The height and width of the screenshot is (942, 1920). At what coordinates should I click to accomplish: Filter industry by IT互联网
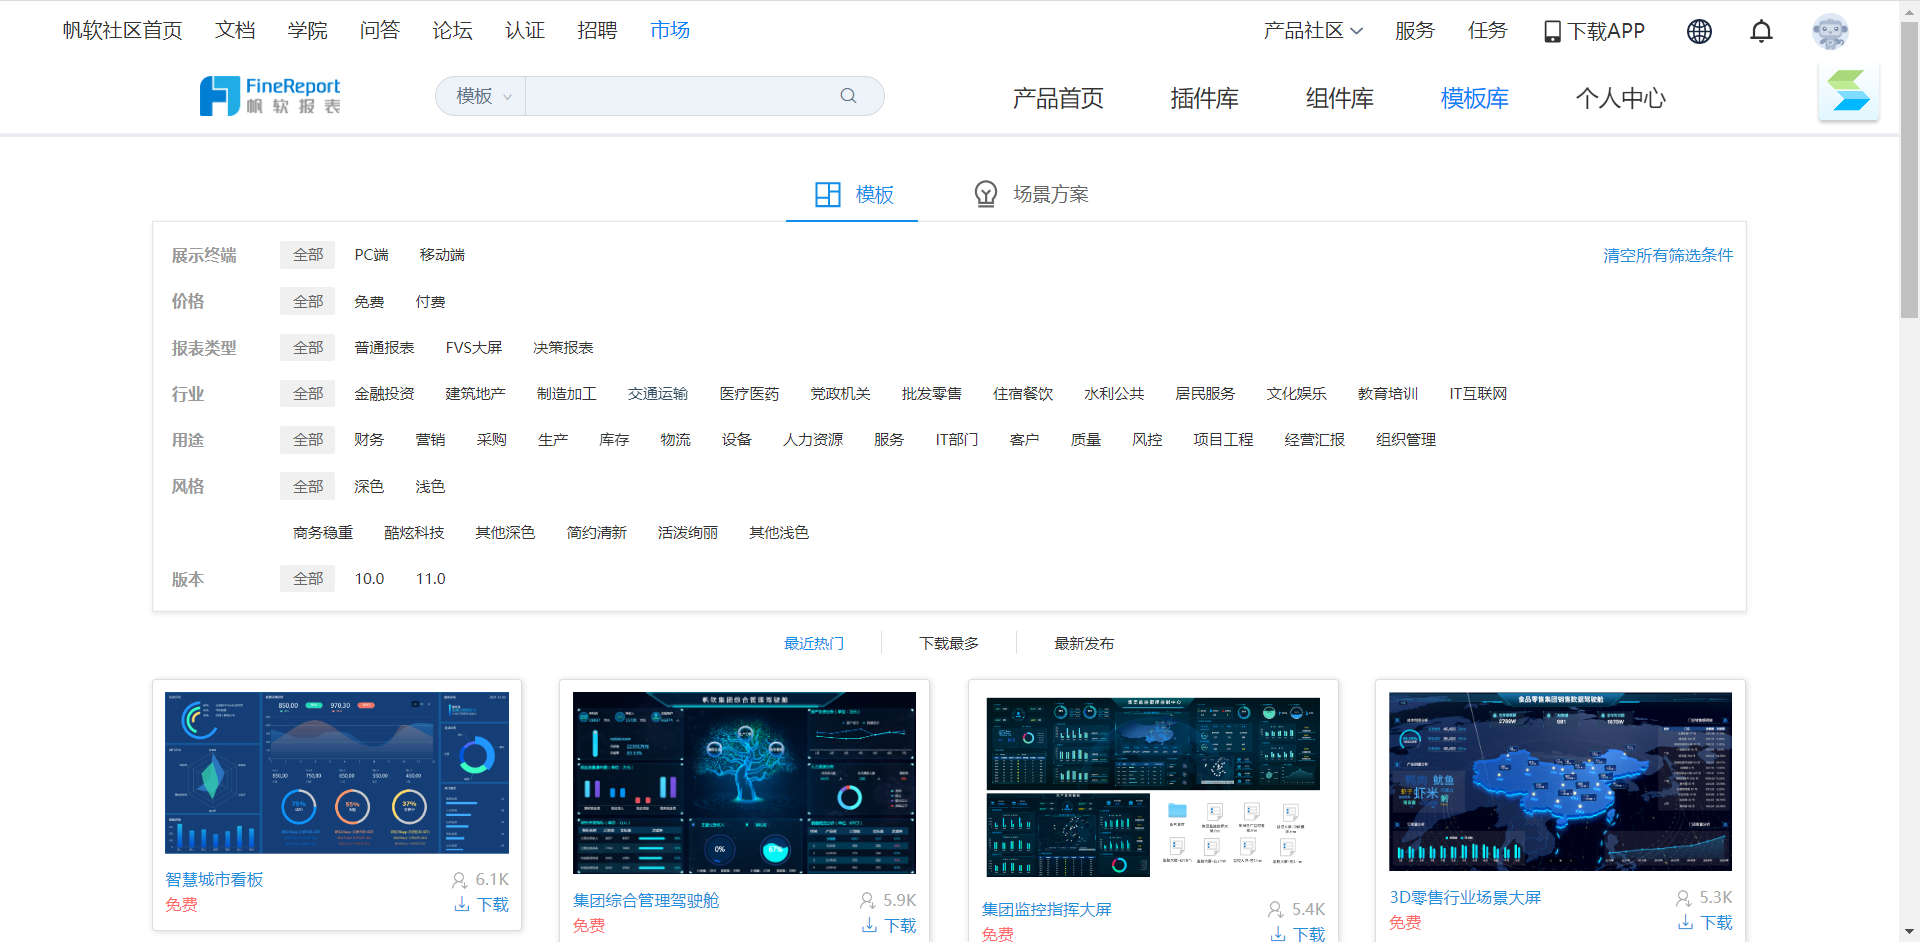coord(1478,393)
